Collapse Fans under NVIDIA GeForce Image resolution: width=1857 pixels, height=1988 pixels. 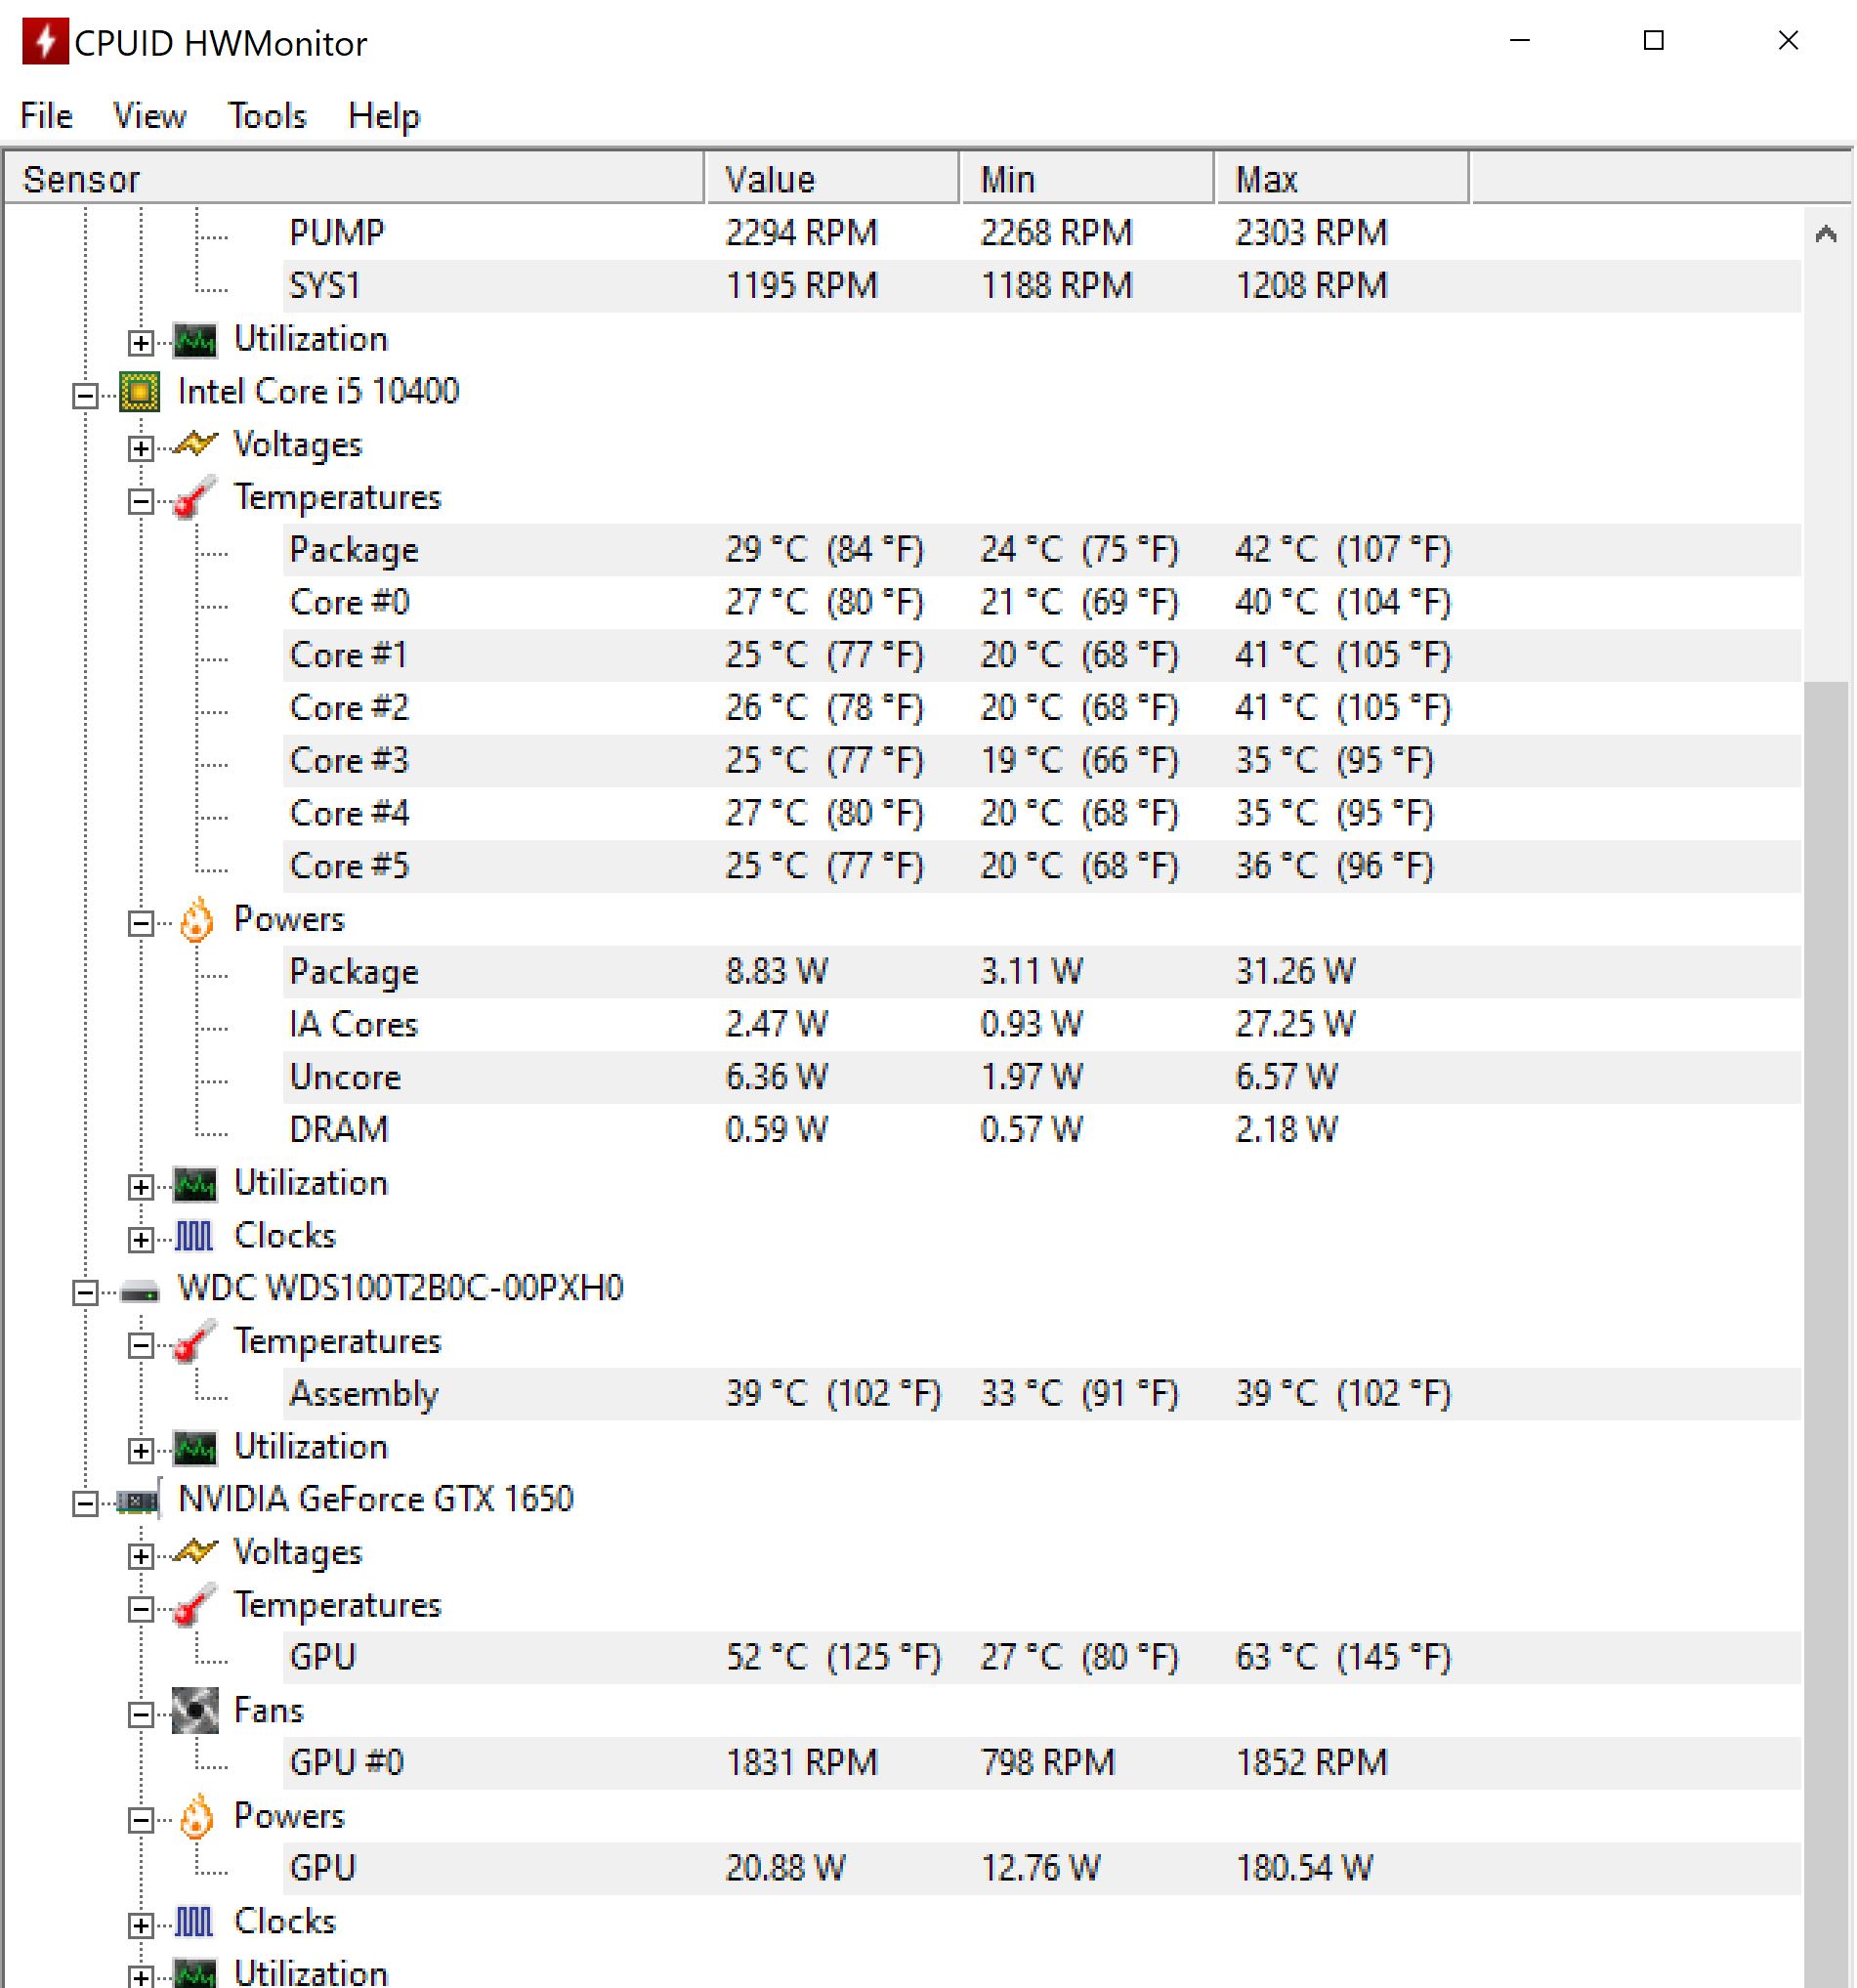141,1715
